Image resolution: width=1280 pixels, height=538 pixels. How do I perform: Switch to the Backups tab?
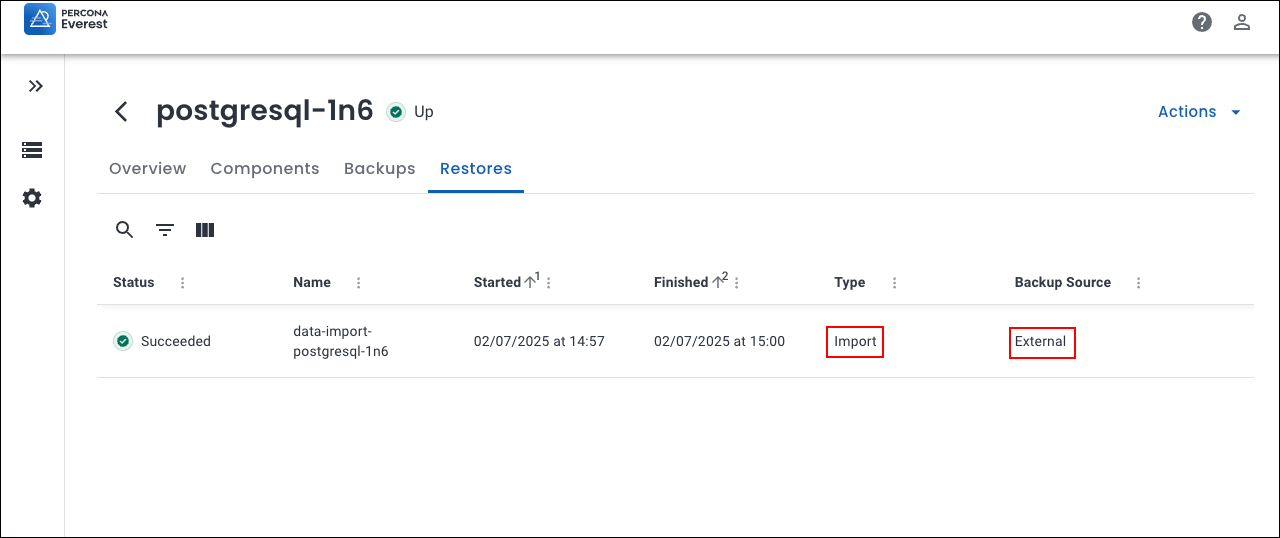click(379, 168)
